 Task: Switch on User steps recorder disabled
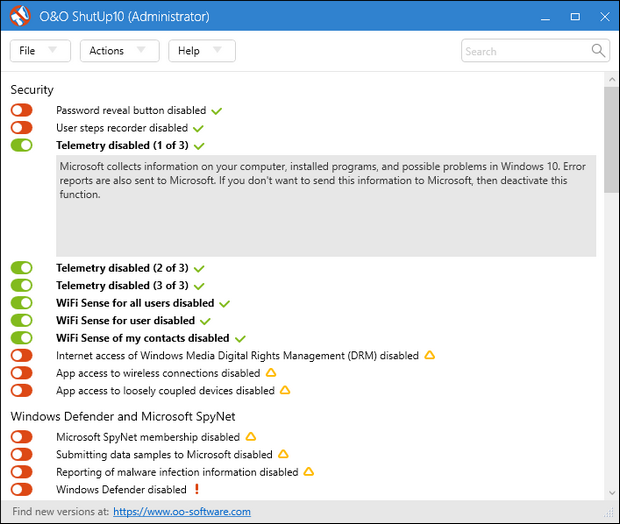[x=22, y=128]
